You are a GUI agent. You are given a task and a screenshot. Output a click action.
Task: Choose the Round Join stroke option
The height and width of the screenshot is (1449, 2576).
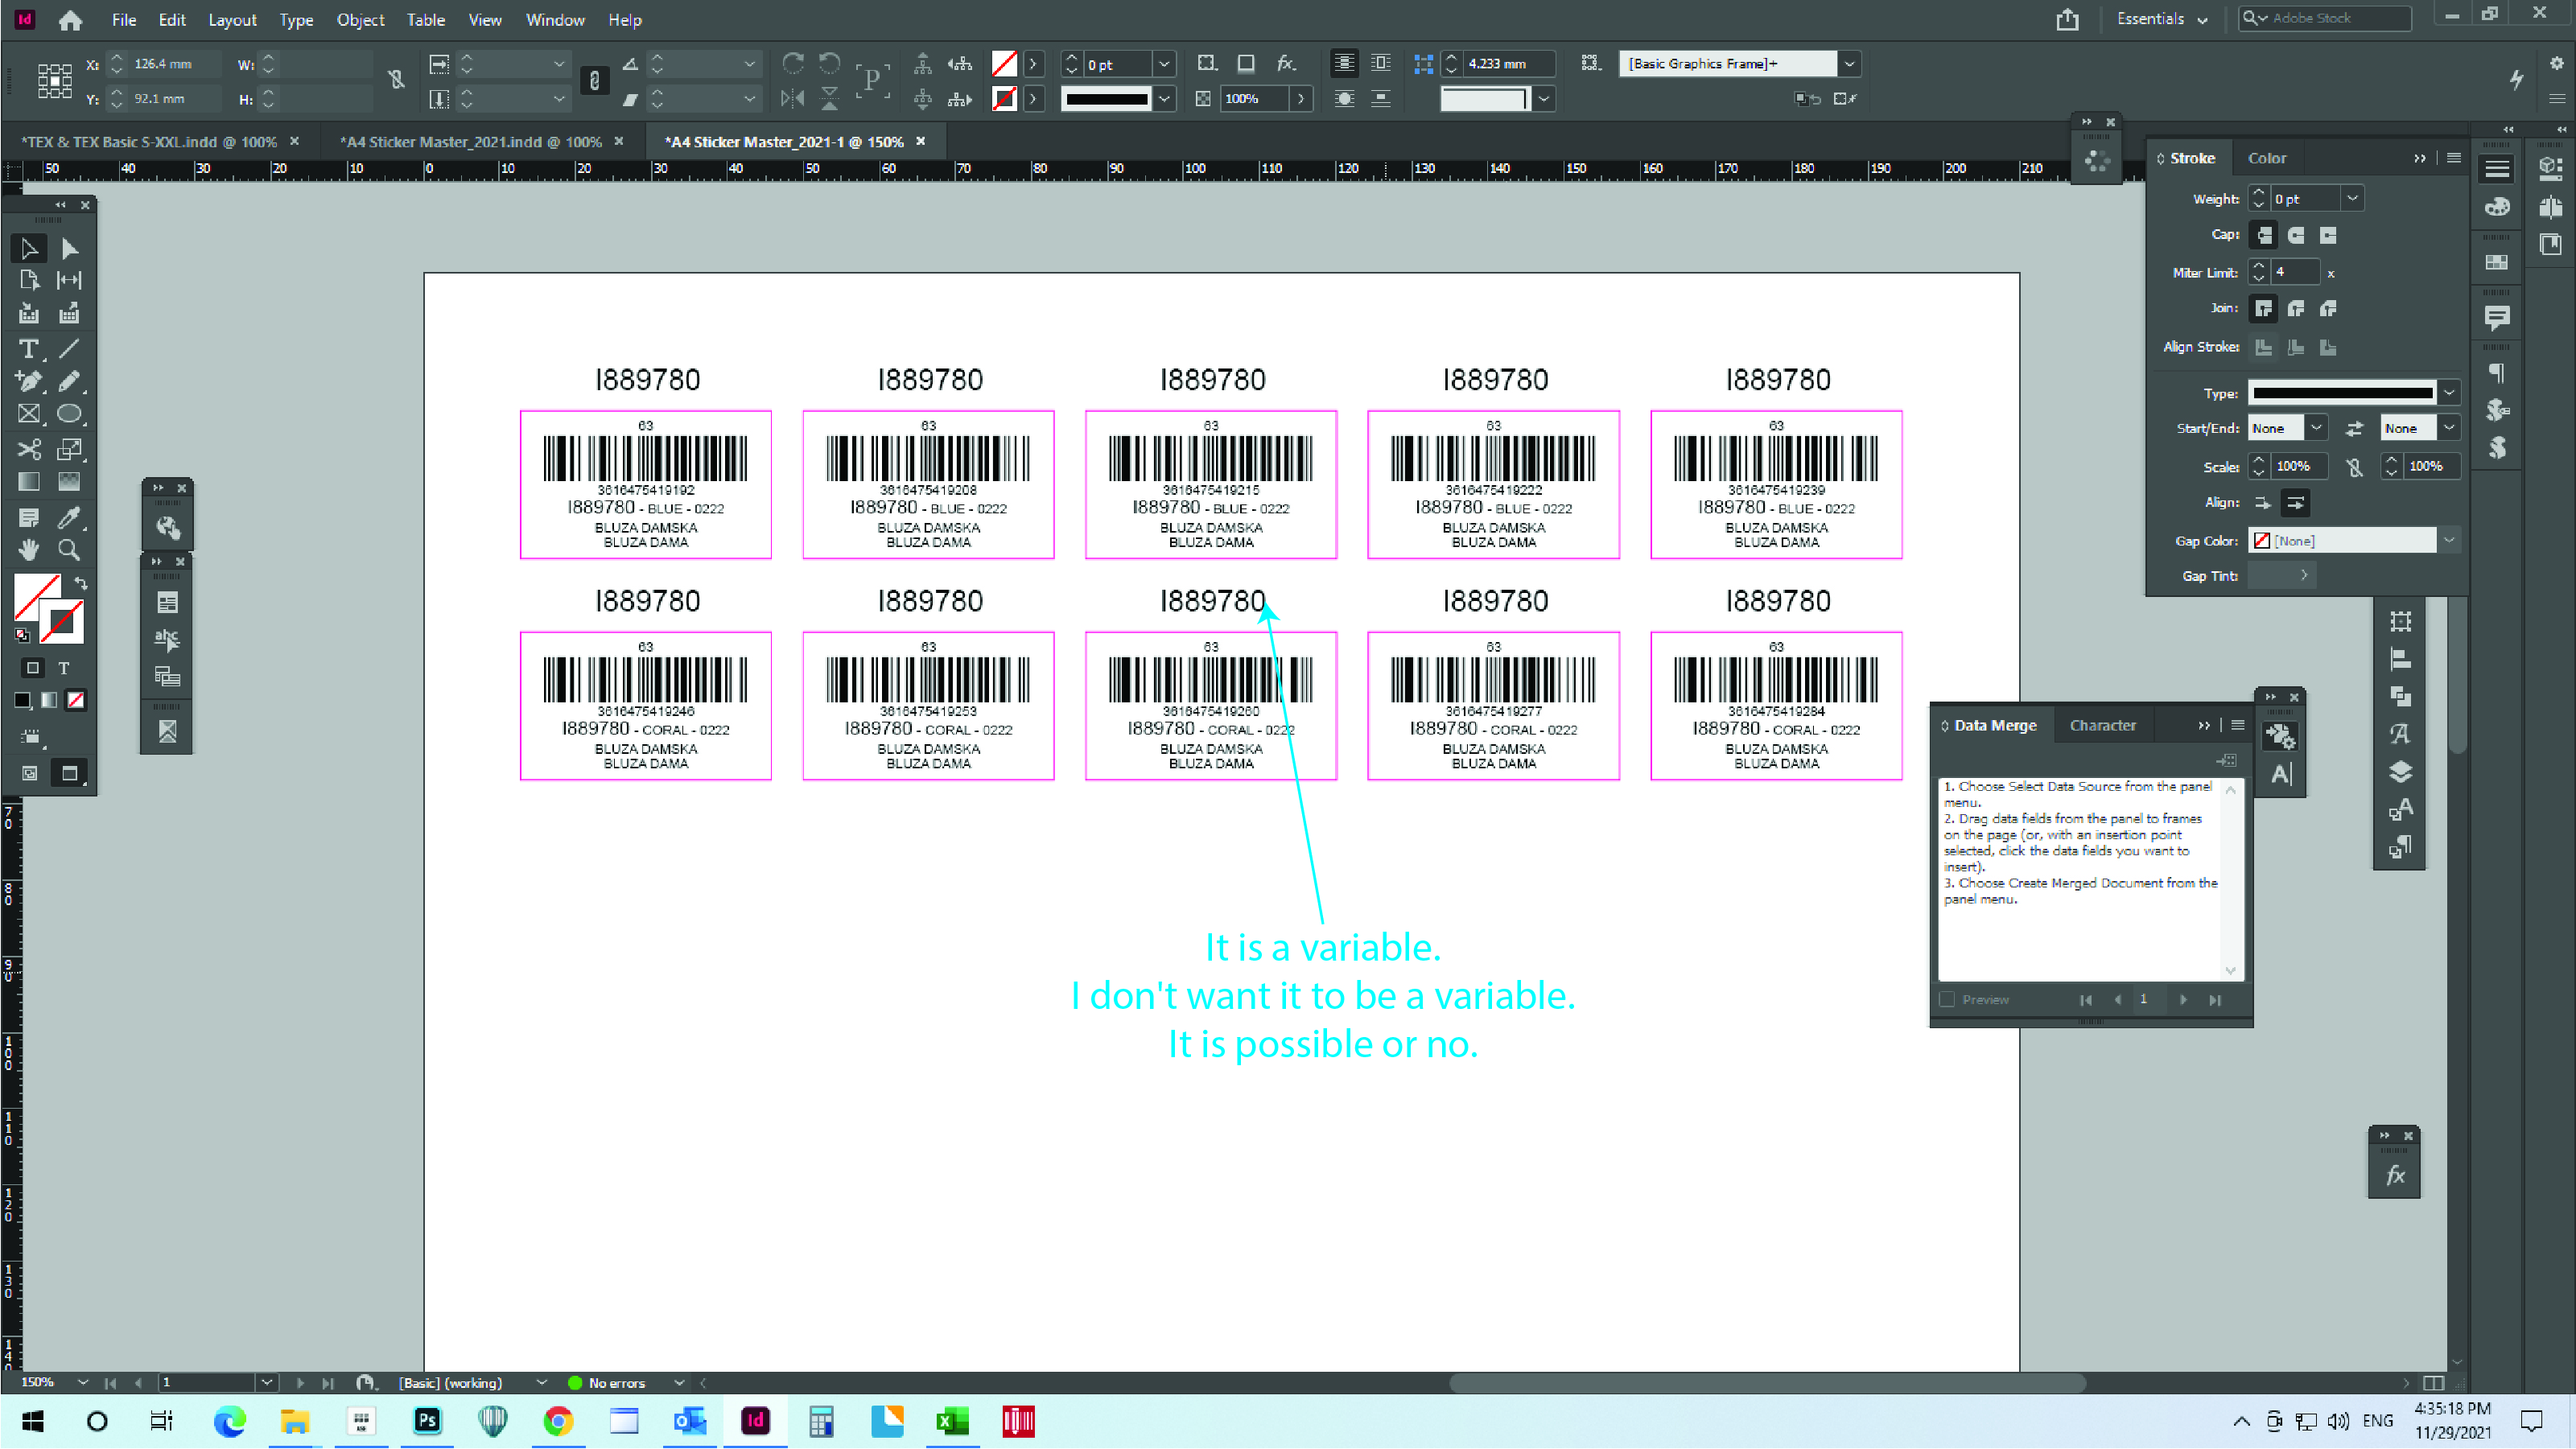tap(2296, 309)
